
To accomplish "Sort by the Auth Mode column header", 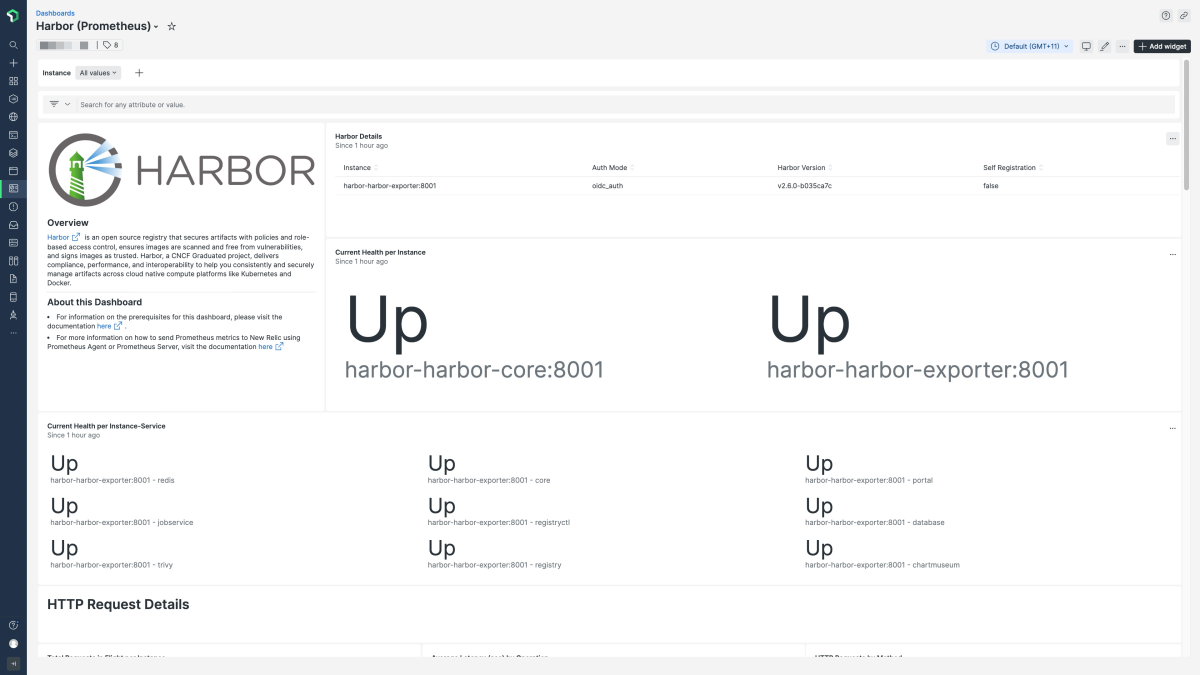I will 613,167.
